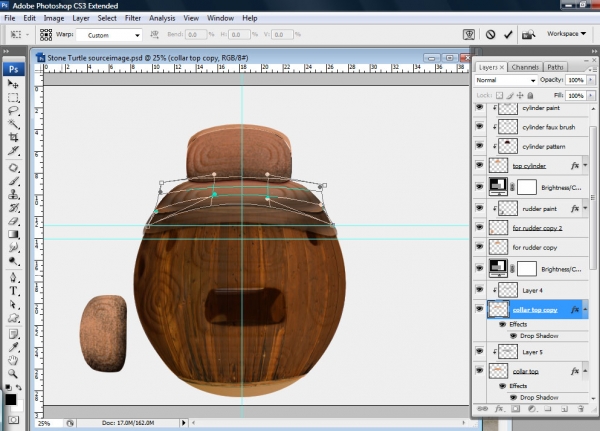600x431 pixels.
Task: Add a layer mask from panel bottom
Action: (x=515, y=409)
